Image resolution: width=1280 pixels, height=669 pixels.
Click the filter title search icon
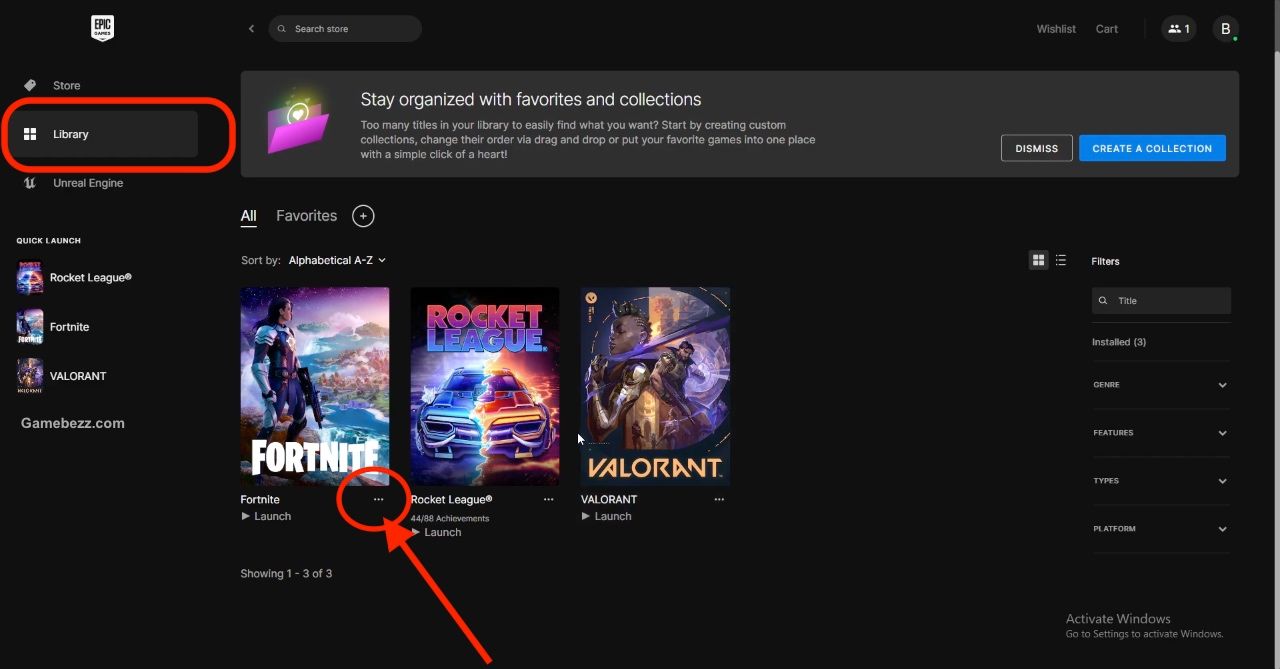1103,301
